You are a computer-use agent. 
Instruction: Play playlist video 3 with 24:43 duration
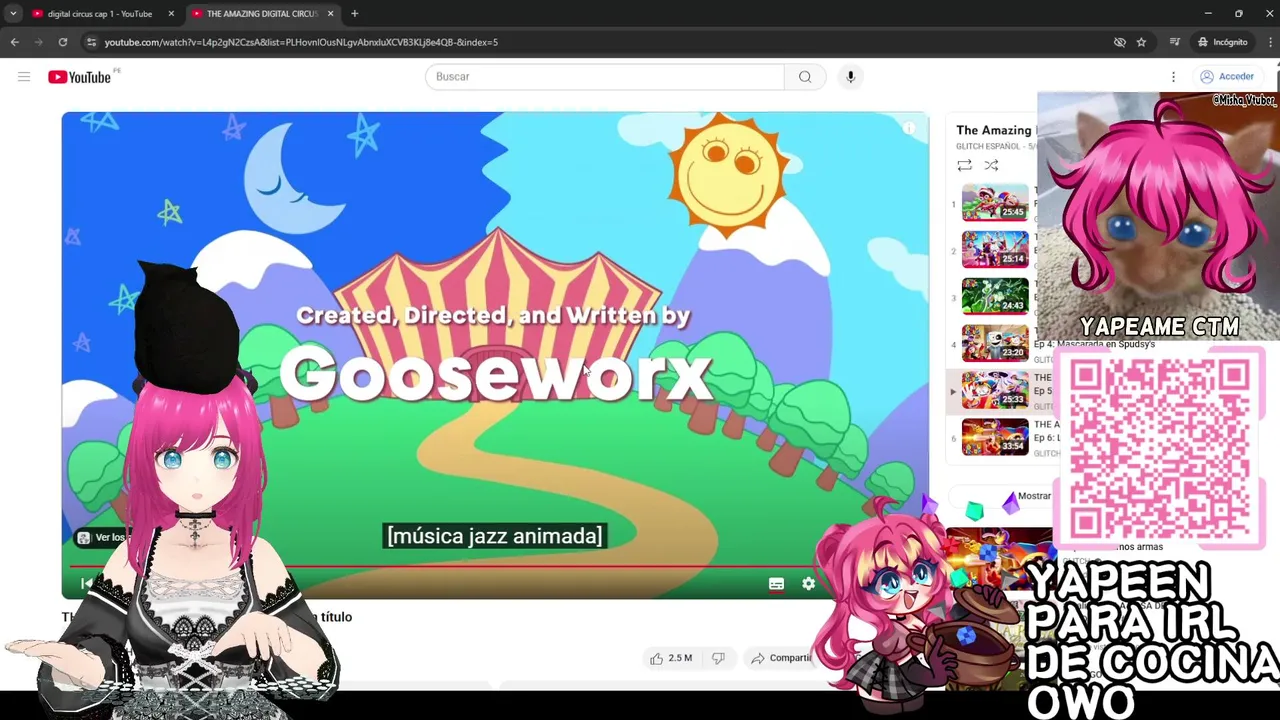tap(995, 296)
